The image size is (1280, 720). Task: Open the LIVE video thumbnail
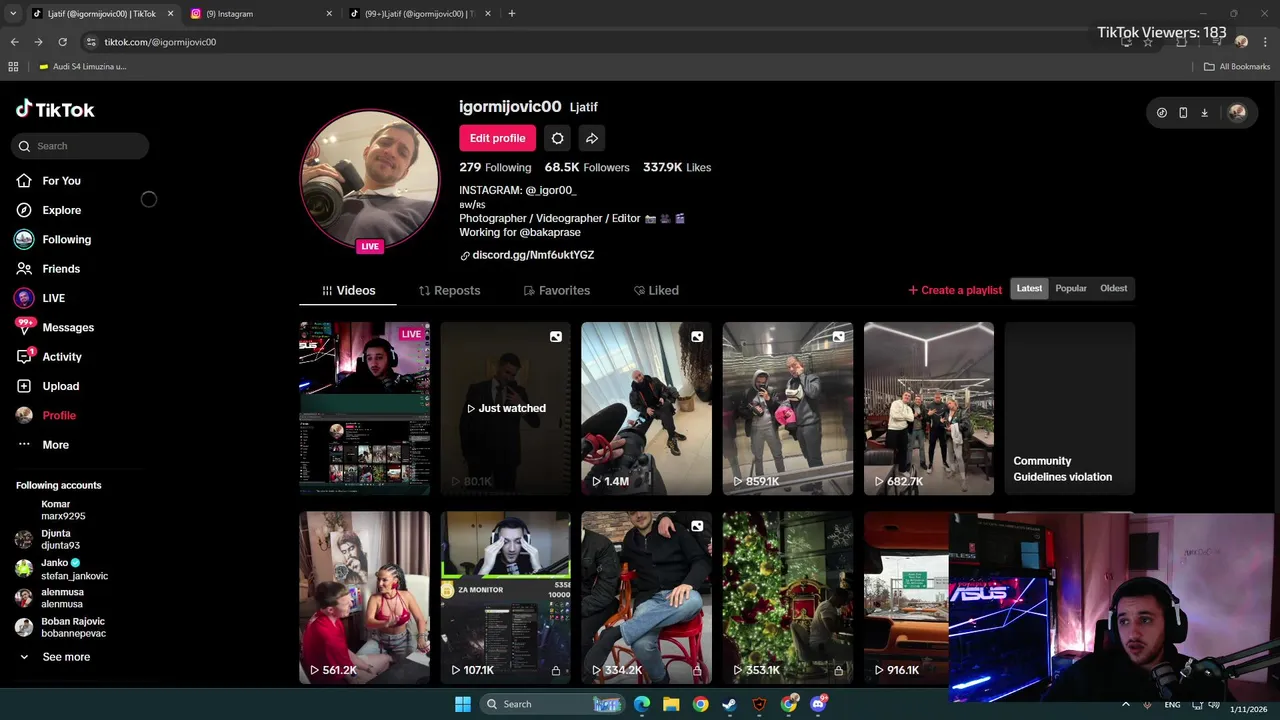[364, 408]
